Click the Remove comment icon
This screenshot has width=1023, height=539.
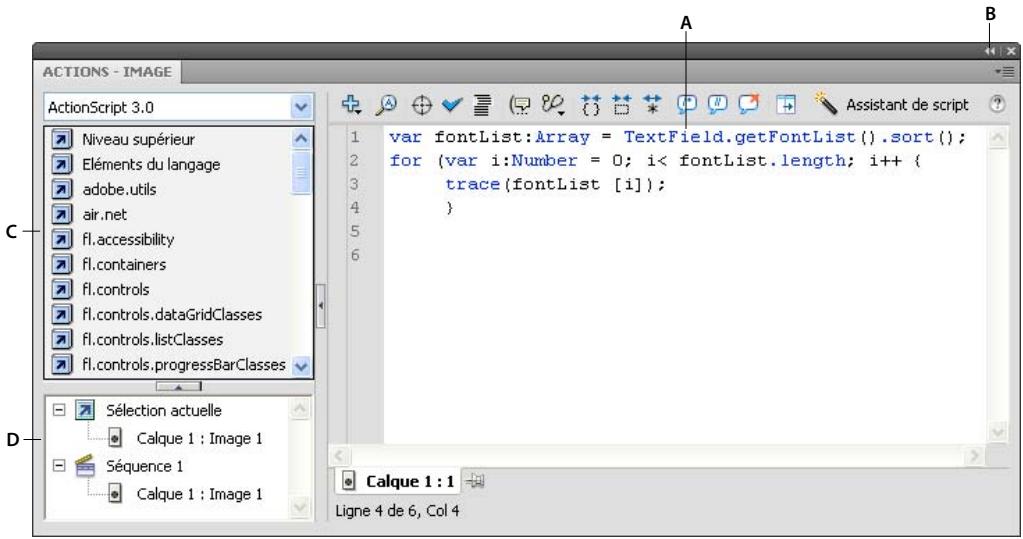[x=749, y=104]
